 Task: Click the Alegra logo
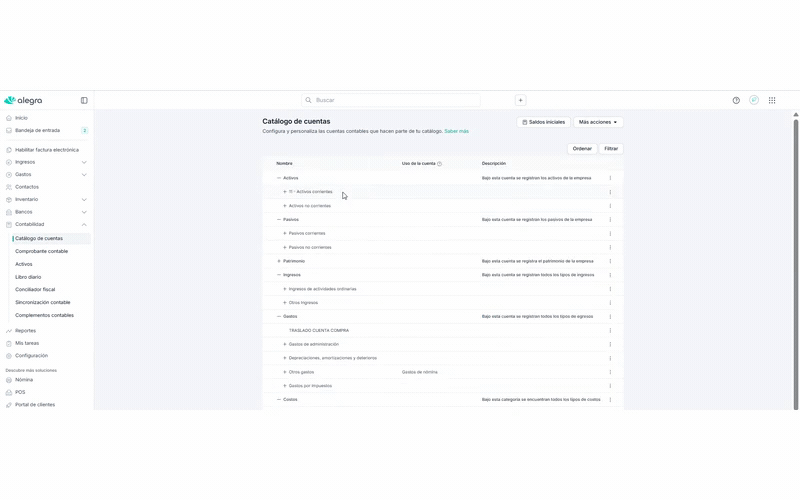click(x=23, y=100)
